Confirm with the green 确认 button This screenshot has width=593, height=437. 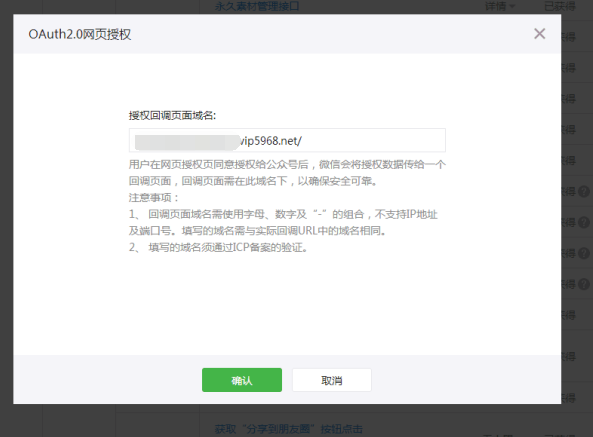click(242, 380)
